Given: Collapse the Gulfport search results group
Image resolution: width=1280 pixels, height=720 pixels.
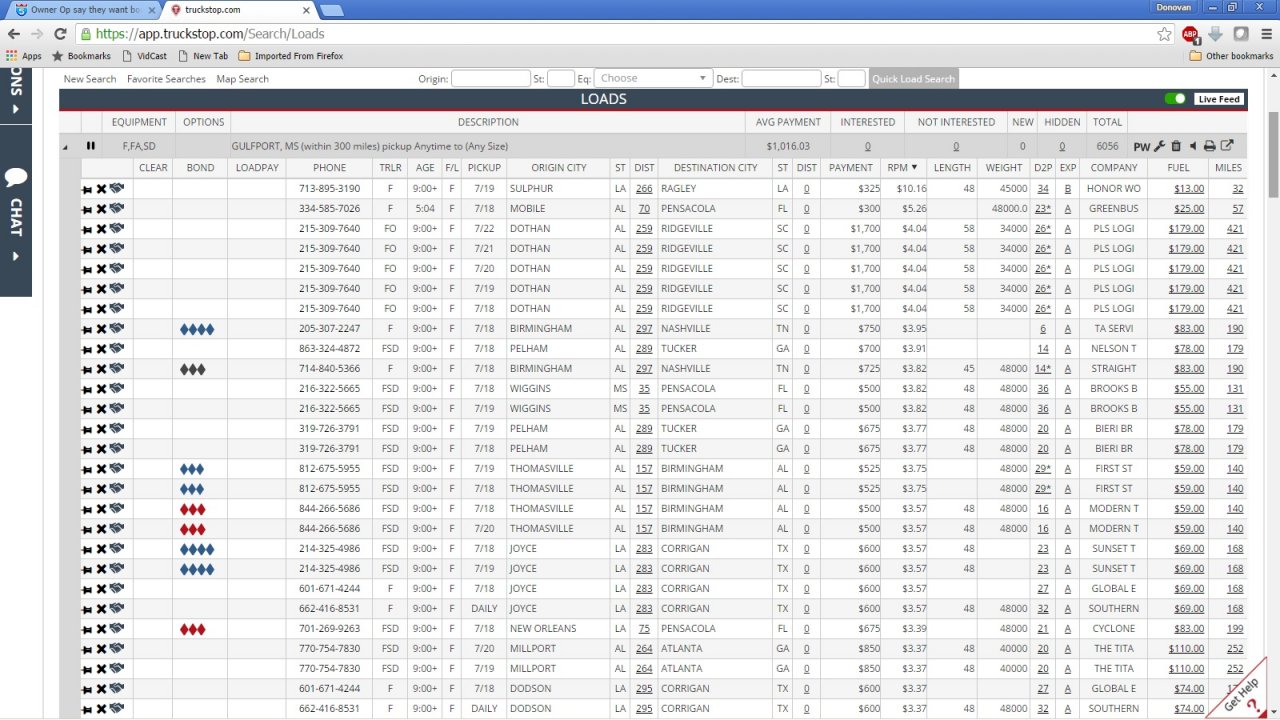Looking at the screenshot, I should click(x=66, y=147).
